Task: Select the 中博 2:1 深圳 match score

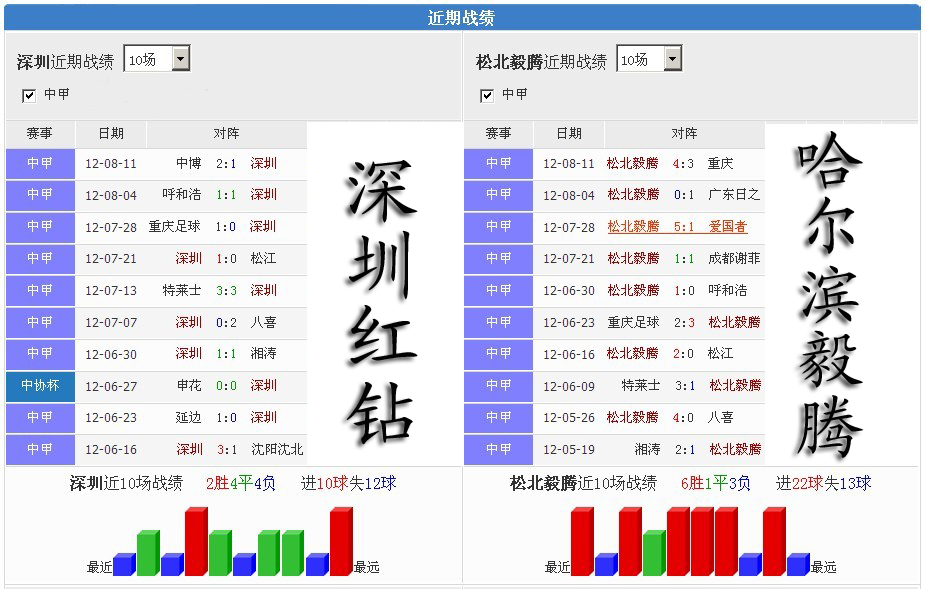Action: (x=226, y=163)
